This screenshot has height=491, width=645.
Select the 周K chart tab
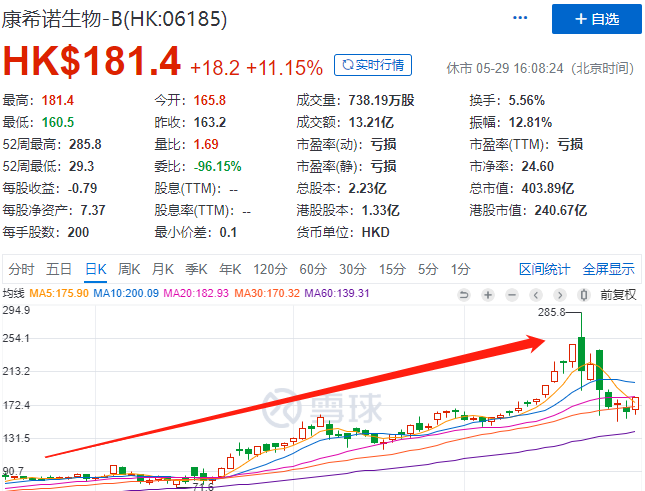tap(129, 269)
